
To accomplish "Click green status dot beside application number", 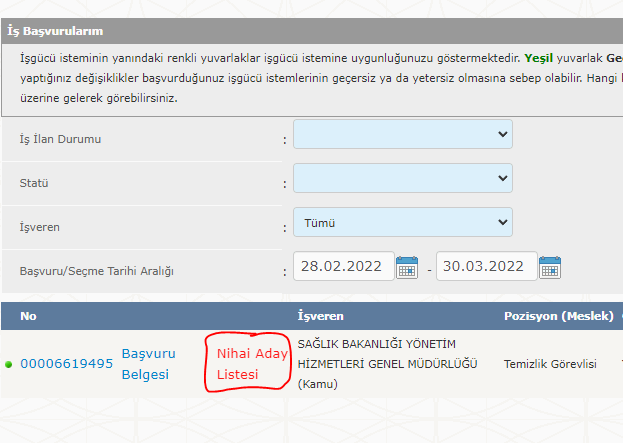I will point(9,364).
